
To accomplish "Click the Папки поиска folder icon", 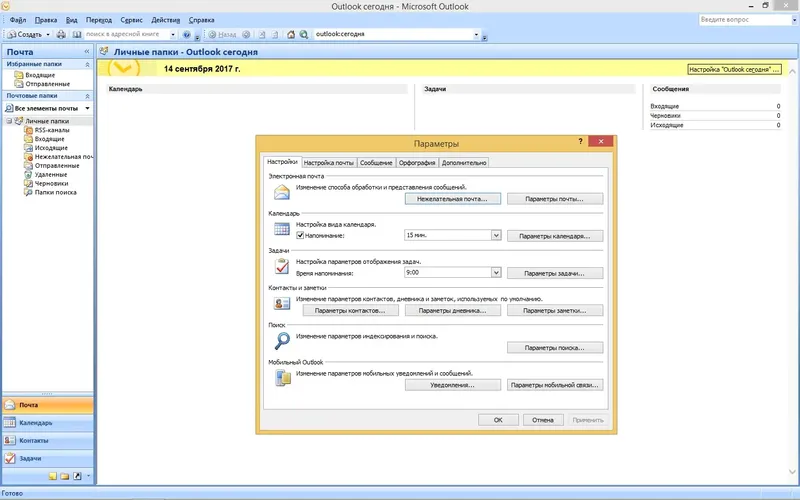I will tap(29, 192).
